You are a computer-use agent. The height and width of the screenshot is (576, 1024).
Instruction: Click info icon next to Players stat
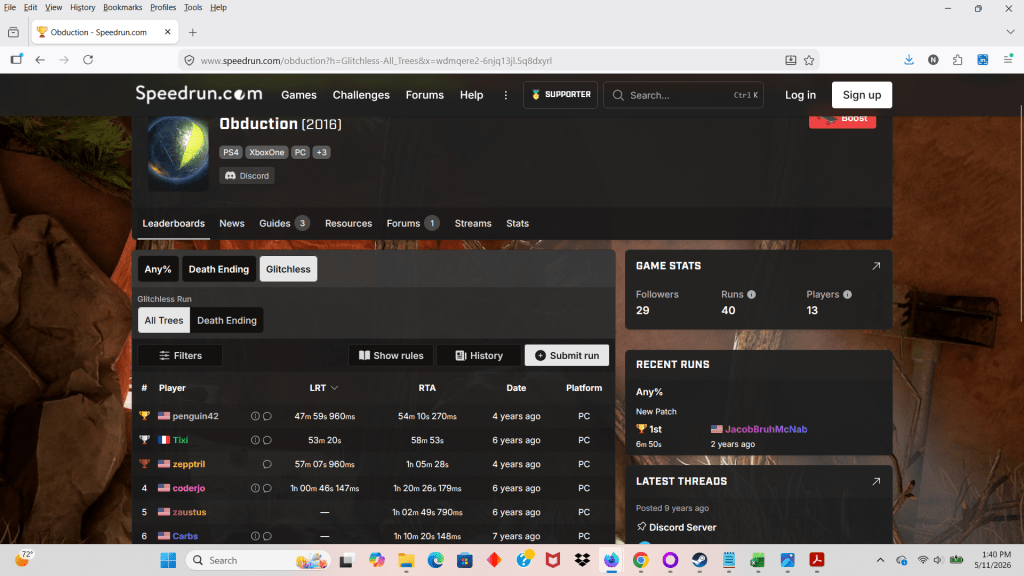847,295
